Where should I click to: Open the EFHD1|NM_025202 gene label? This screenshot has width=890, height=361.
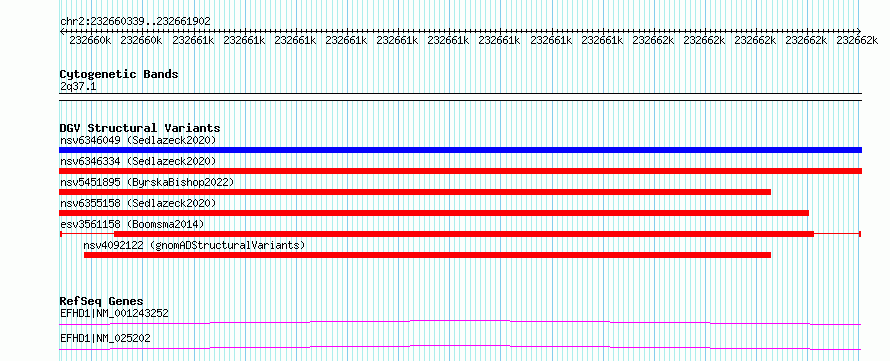pyautogui.click(x=105, y=338)
